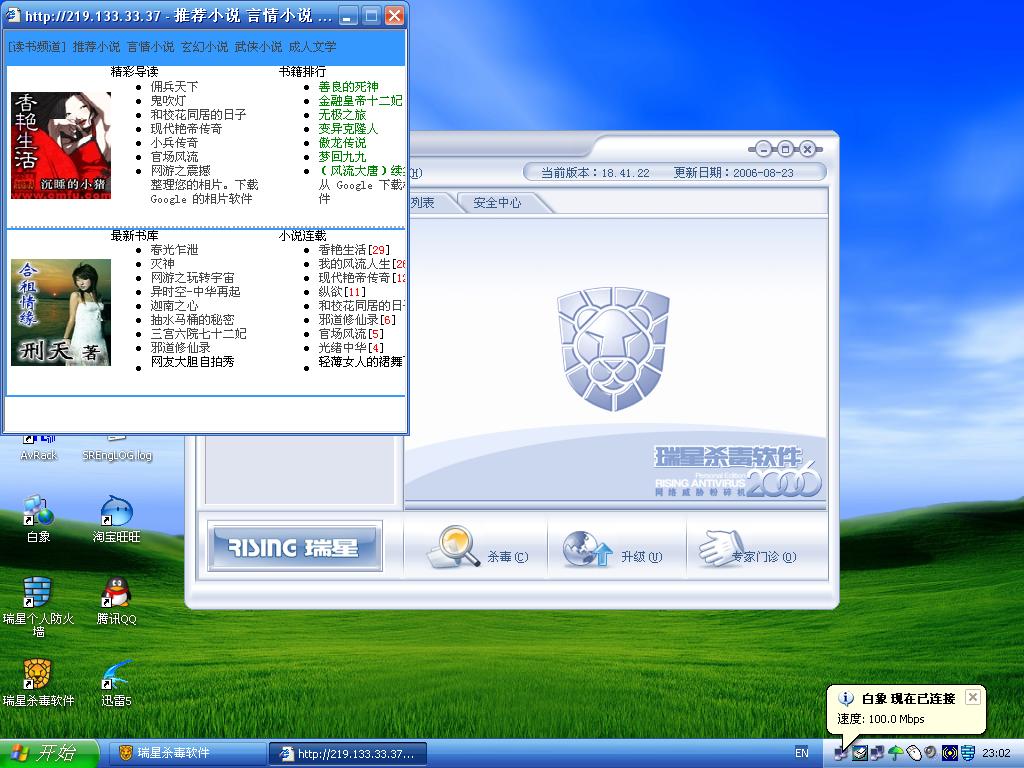Open 小兵传奇 novel link
The width and height of the screenshot is (1024, 768).
[174, 142]
